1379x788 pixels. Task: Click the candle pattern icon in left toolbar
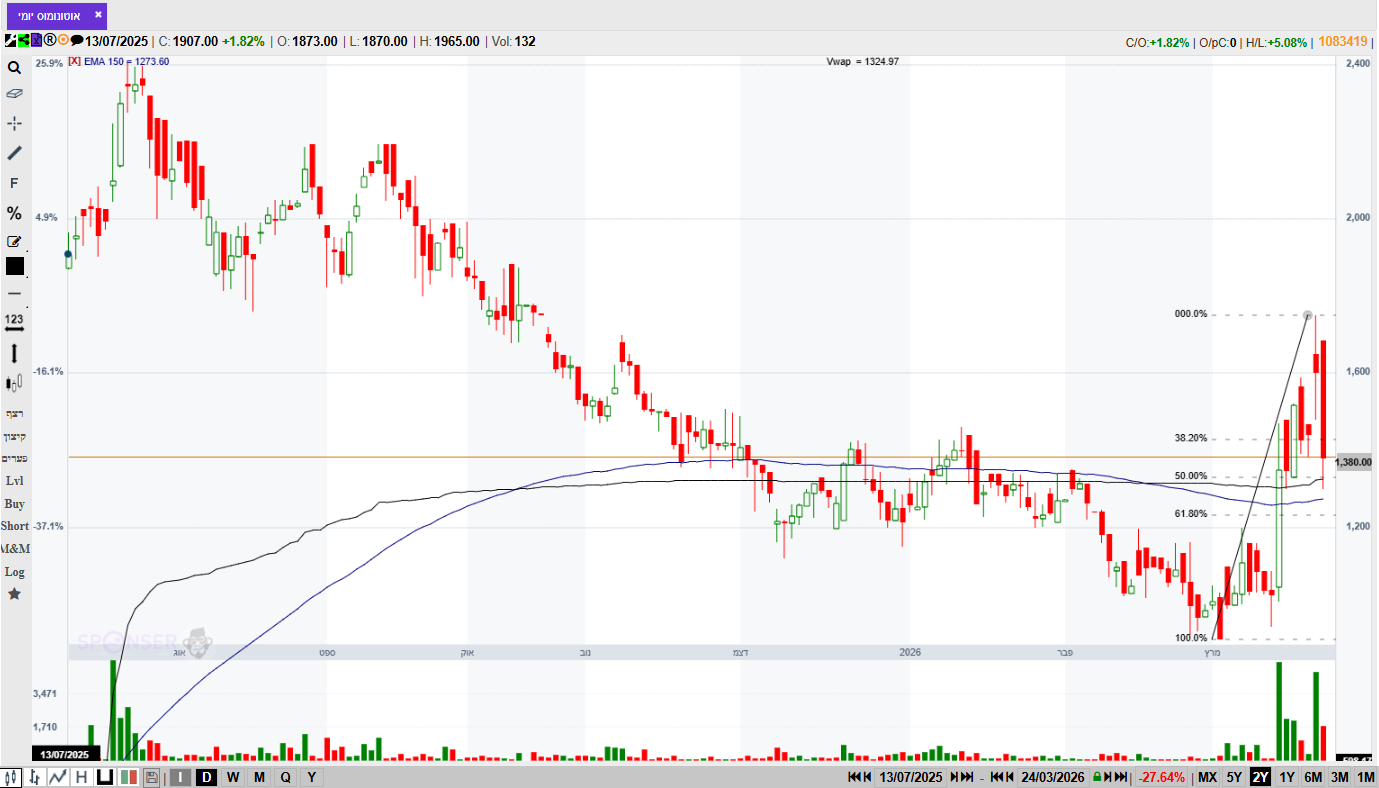[14, 383]
